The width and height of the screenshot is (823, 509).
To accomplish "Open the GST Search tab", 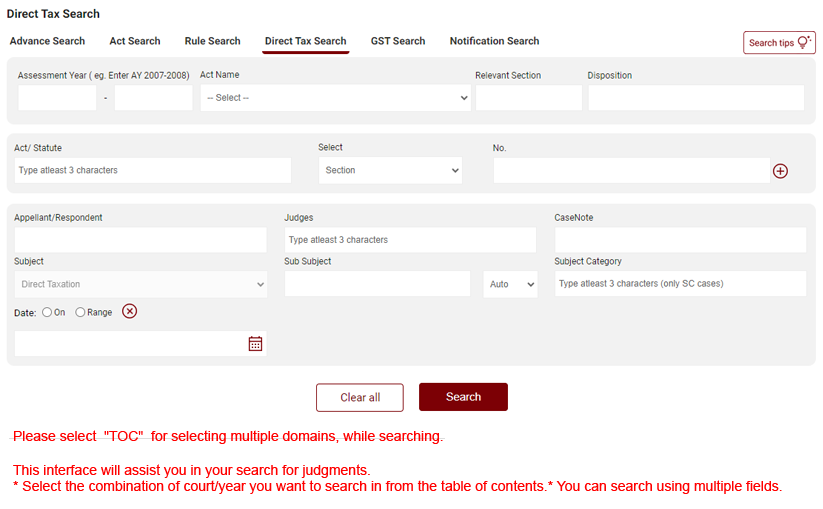I will (x=398, y=41).
